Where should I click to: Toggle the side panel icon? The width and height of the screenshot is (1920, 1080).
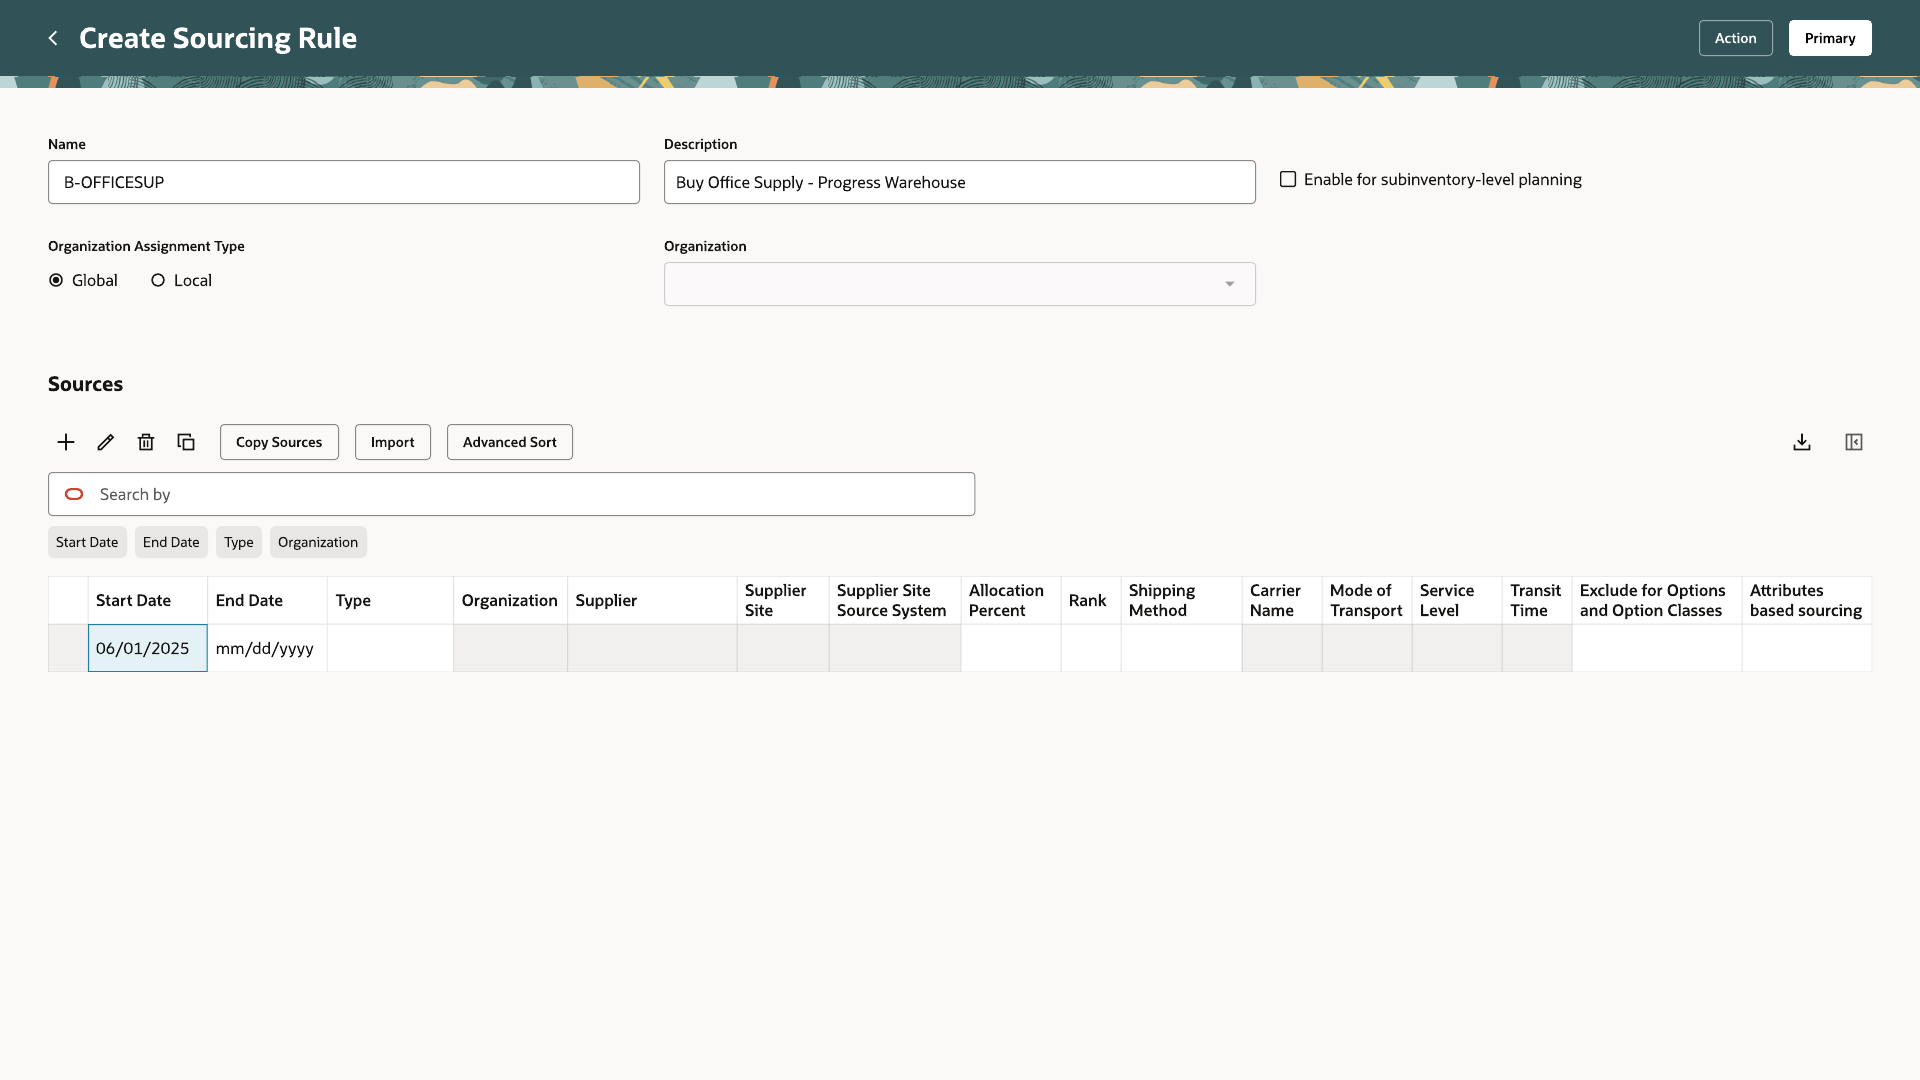(x=1854, y=442)
